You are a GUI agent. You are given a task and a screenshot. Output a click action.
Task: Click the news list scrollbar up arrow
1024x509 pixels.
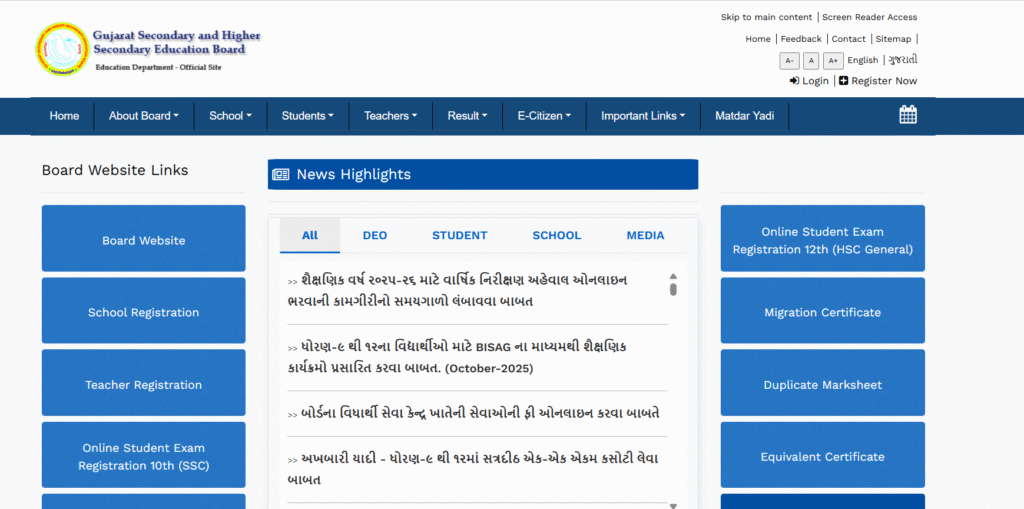(x=673, y=276)
